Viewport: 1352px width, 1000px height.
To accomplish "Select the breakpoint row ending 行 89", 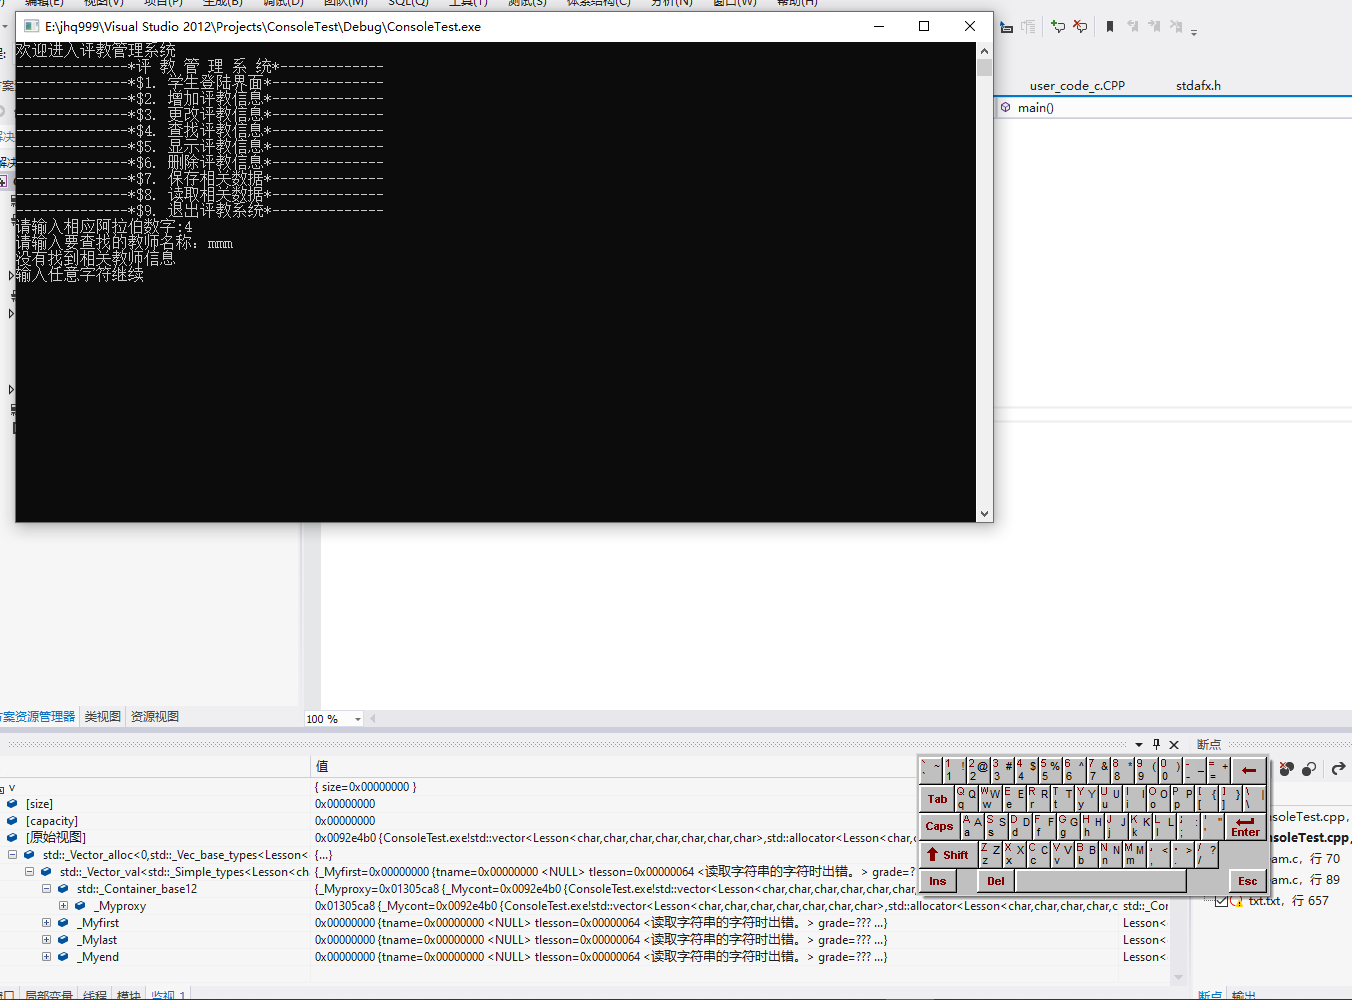I will click(1306, 880).
